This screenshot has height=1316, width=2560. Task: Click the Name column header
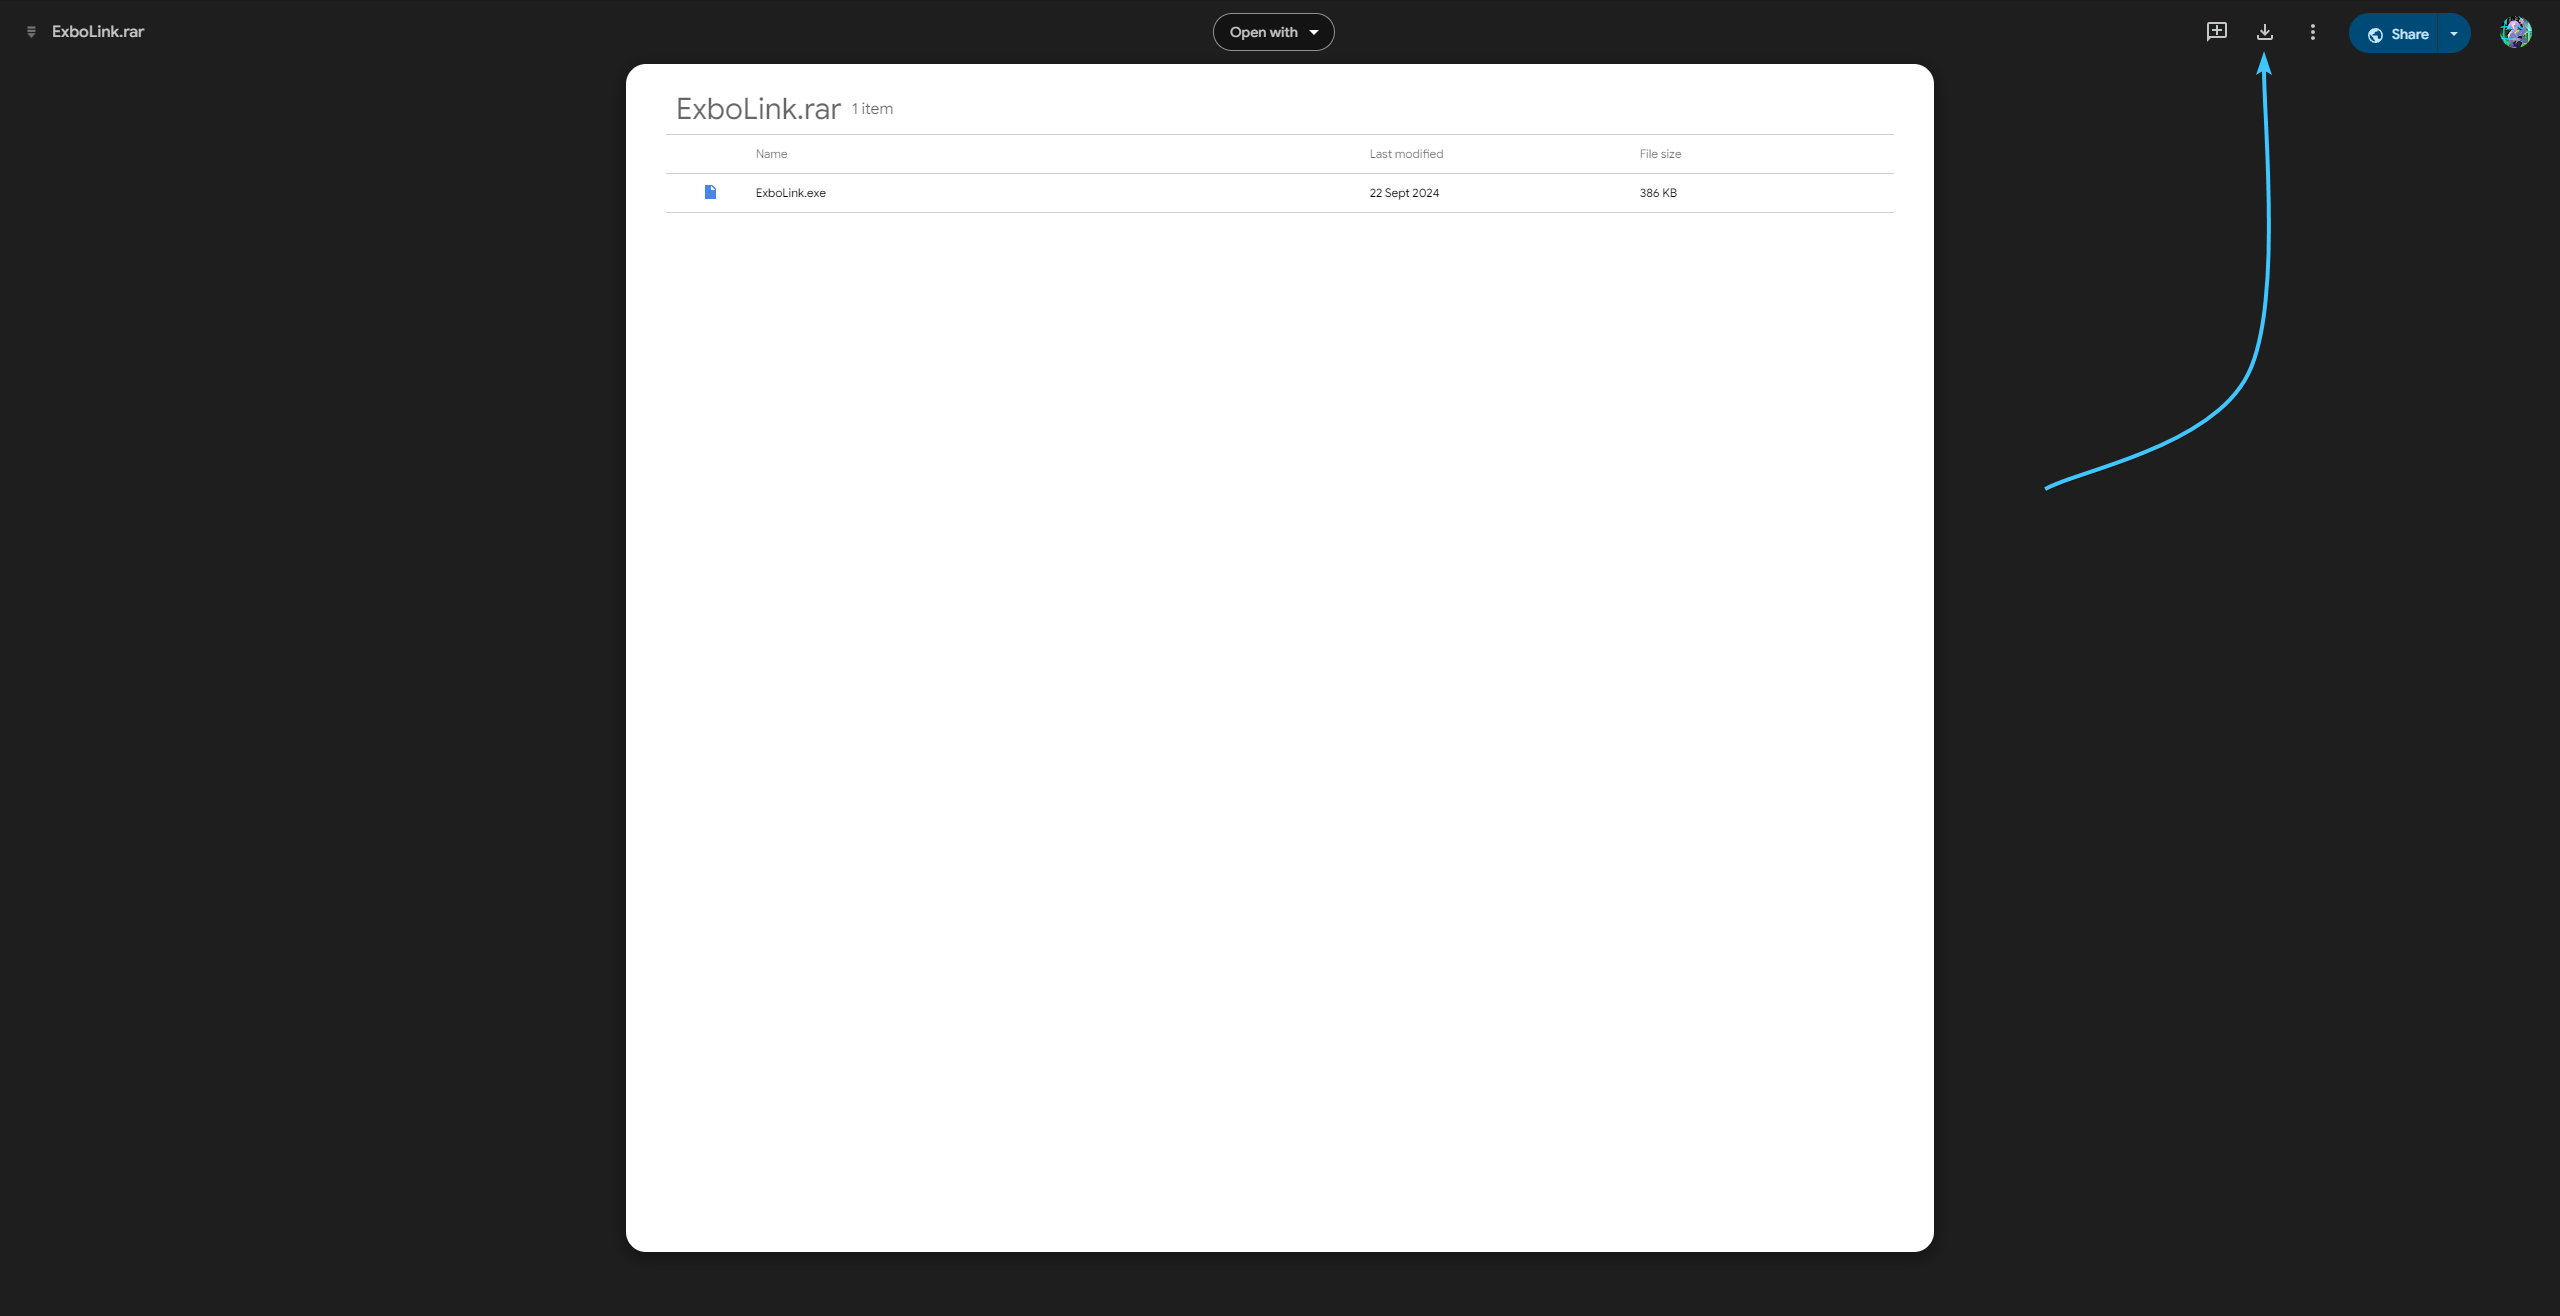coord(771,154)
